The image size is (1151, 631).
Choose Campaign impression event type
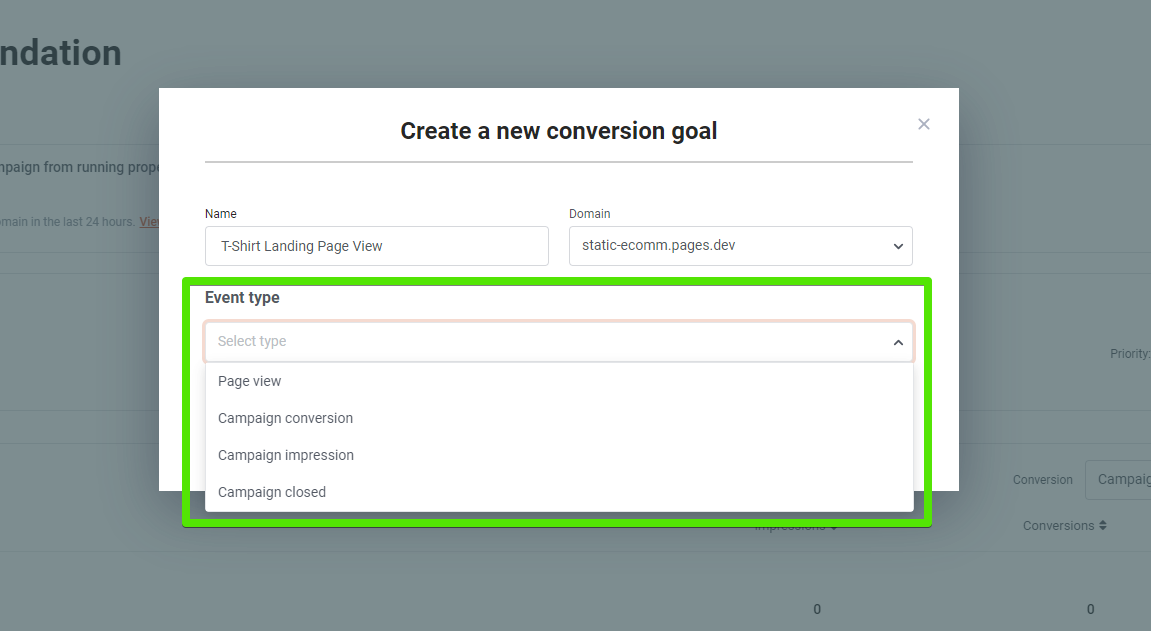click(x=559, y=456)
